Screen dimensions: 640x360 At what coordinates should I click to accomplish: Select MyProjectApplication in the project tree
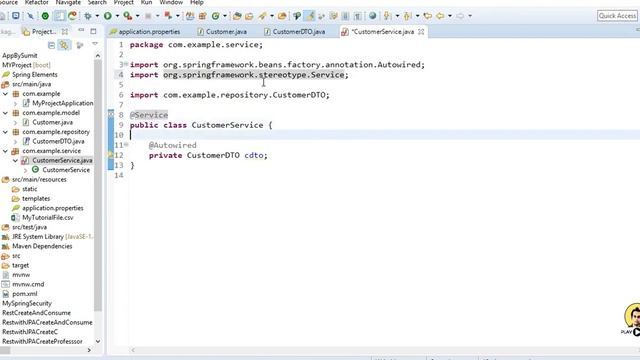tap(58, 103)
